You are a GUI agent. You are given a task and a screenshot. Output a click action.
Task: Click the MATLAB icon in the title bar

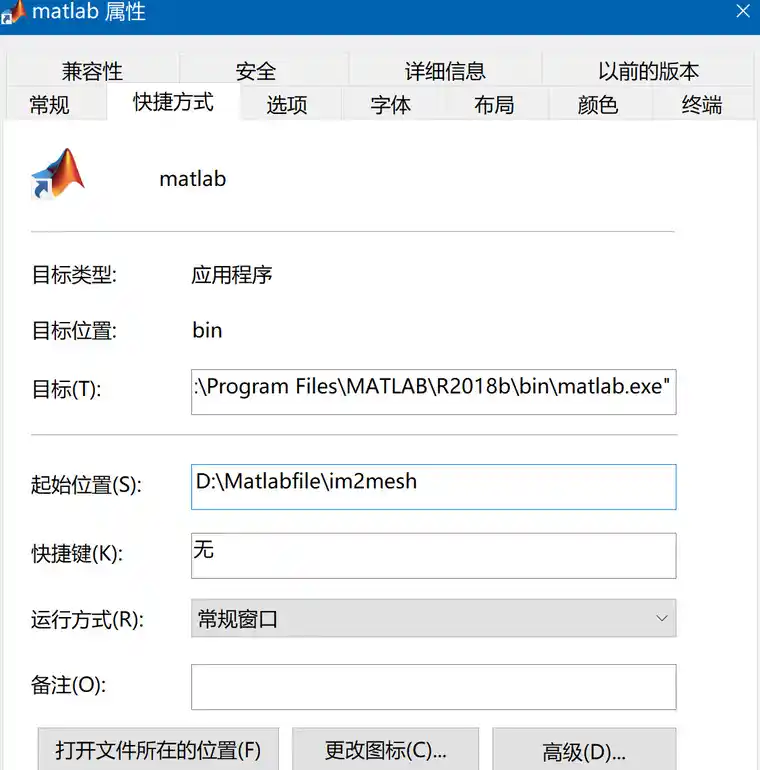tap(13, 12)
